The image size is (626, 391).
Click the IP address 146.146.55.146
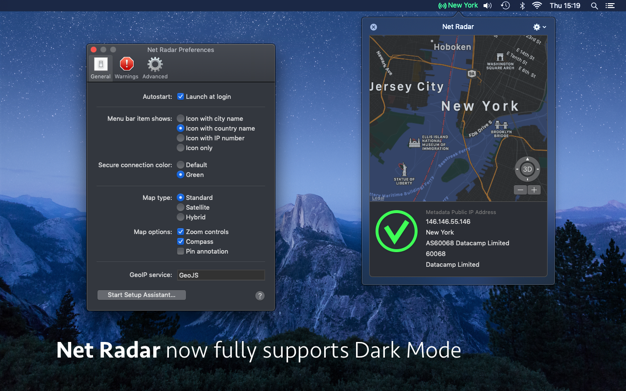[x=448, y=222]
